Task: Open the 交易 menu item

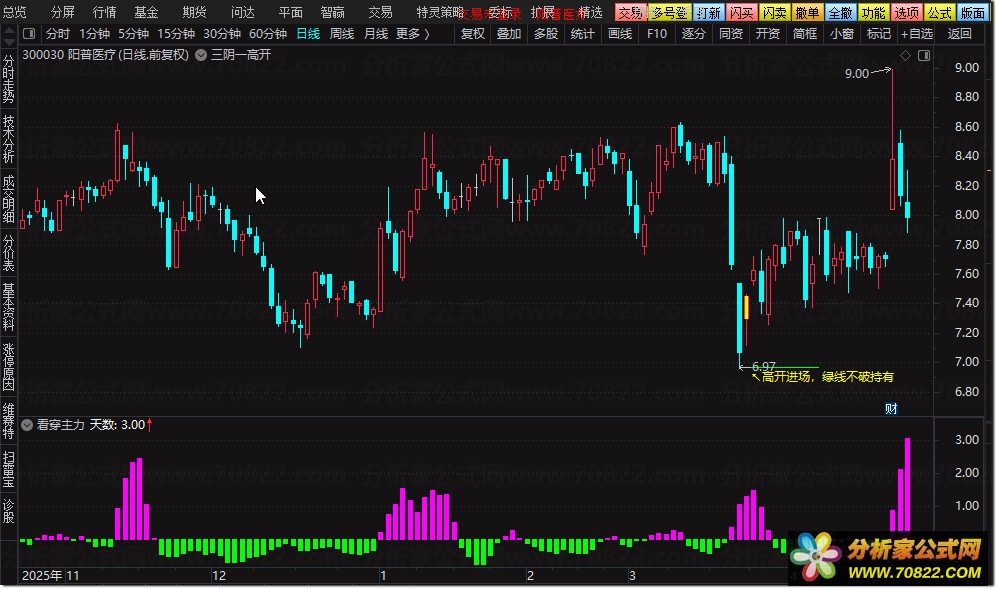Action: click(380, 12)
